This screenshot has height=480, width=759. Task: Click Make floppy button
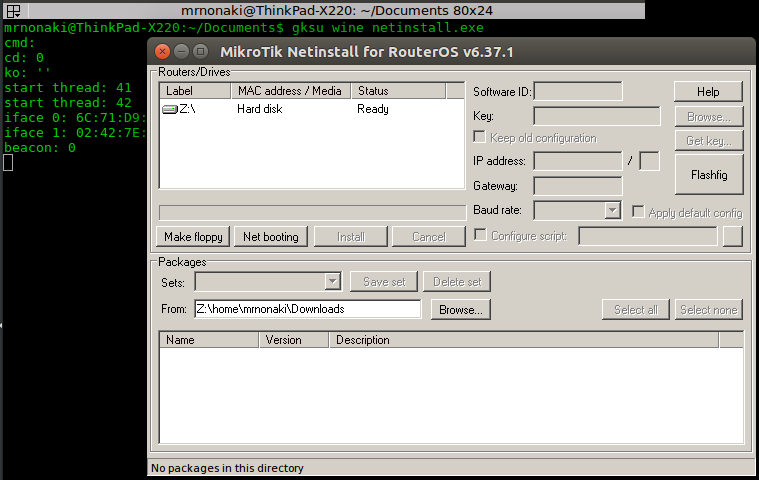click(x=193, y=237)
